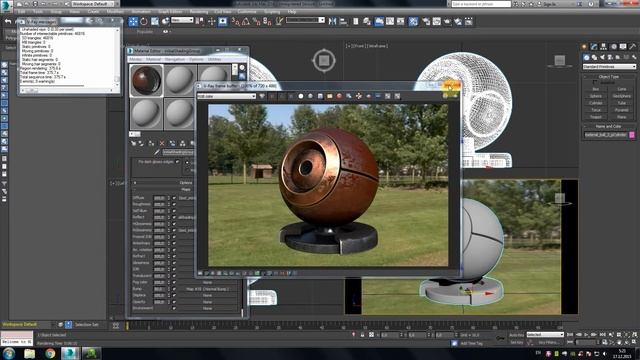The height and width of the screenshot is (360, 640).
Task: Open the Selected key filter dropdown
Action: [x=545, y=335]
